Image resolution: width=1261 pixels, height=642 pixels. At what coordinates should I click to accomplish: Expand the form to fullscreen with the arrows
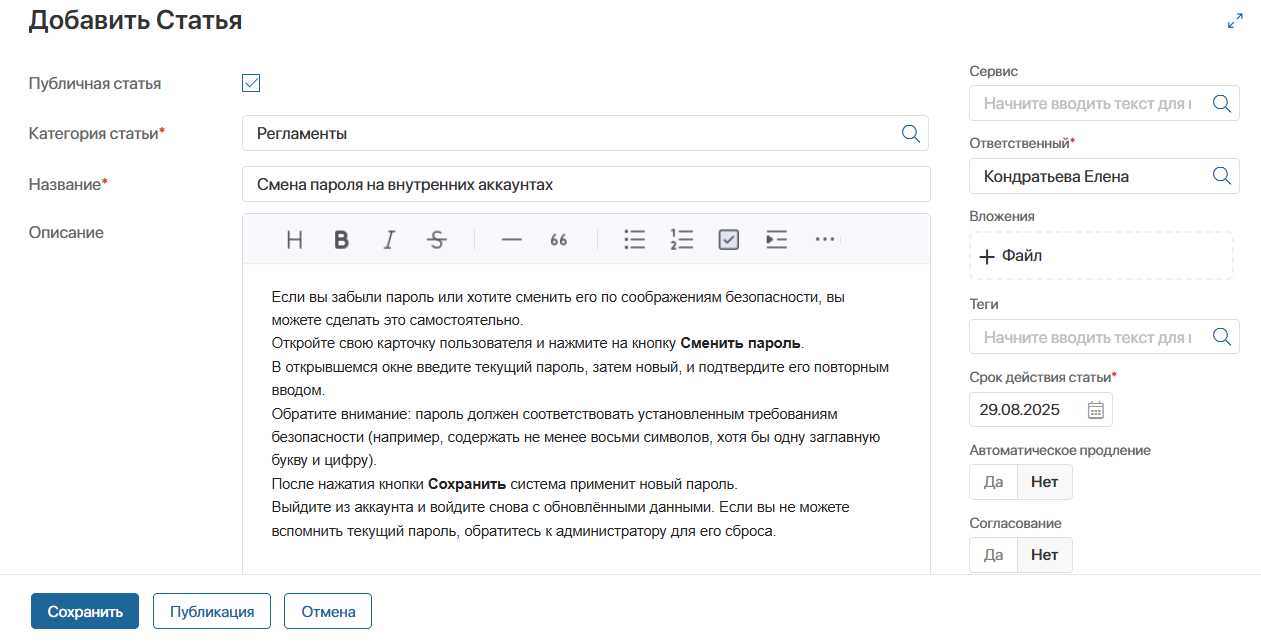pyautogui.click(x=1236, y=20)
